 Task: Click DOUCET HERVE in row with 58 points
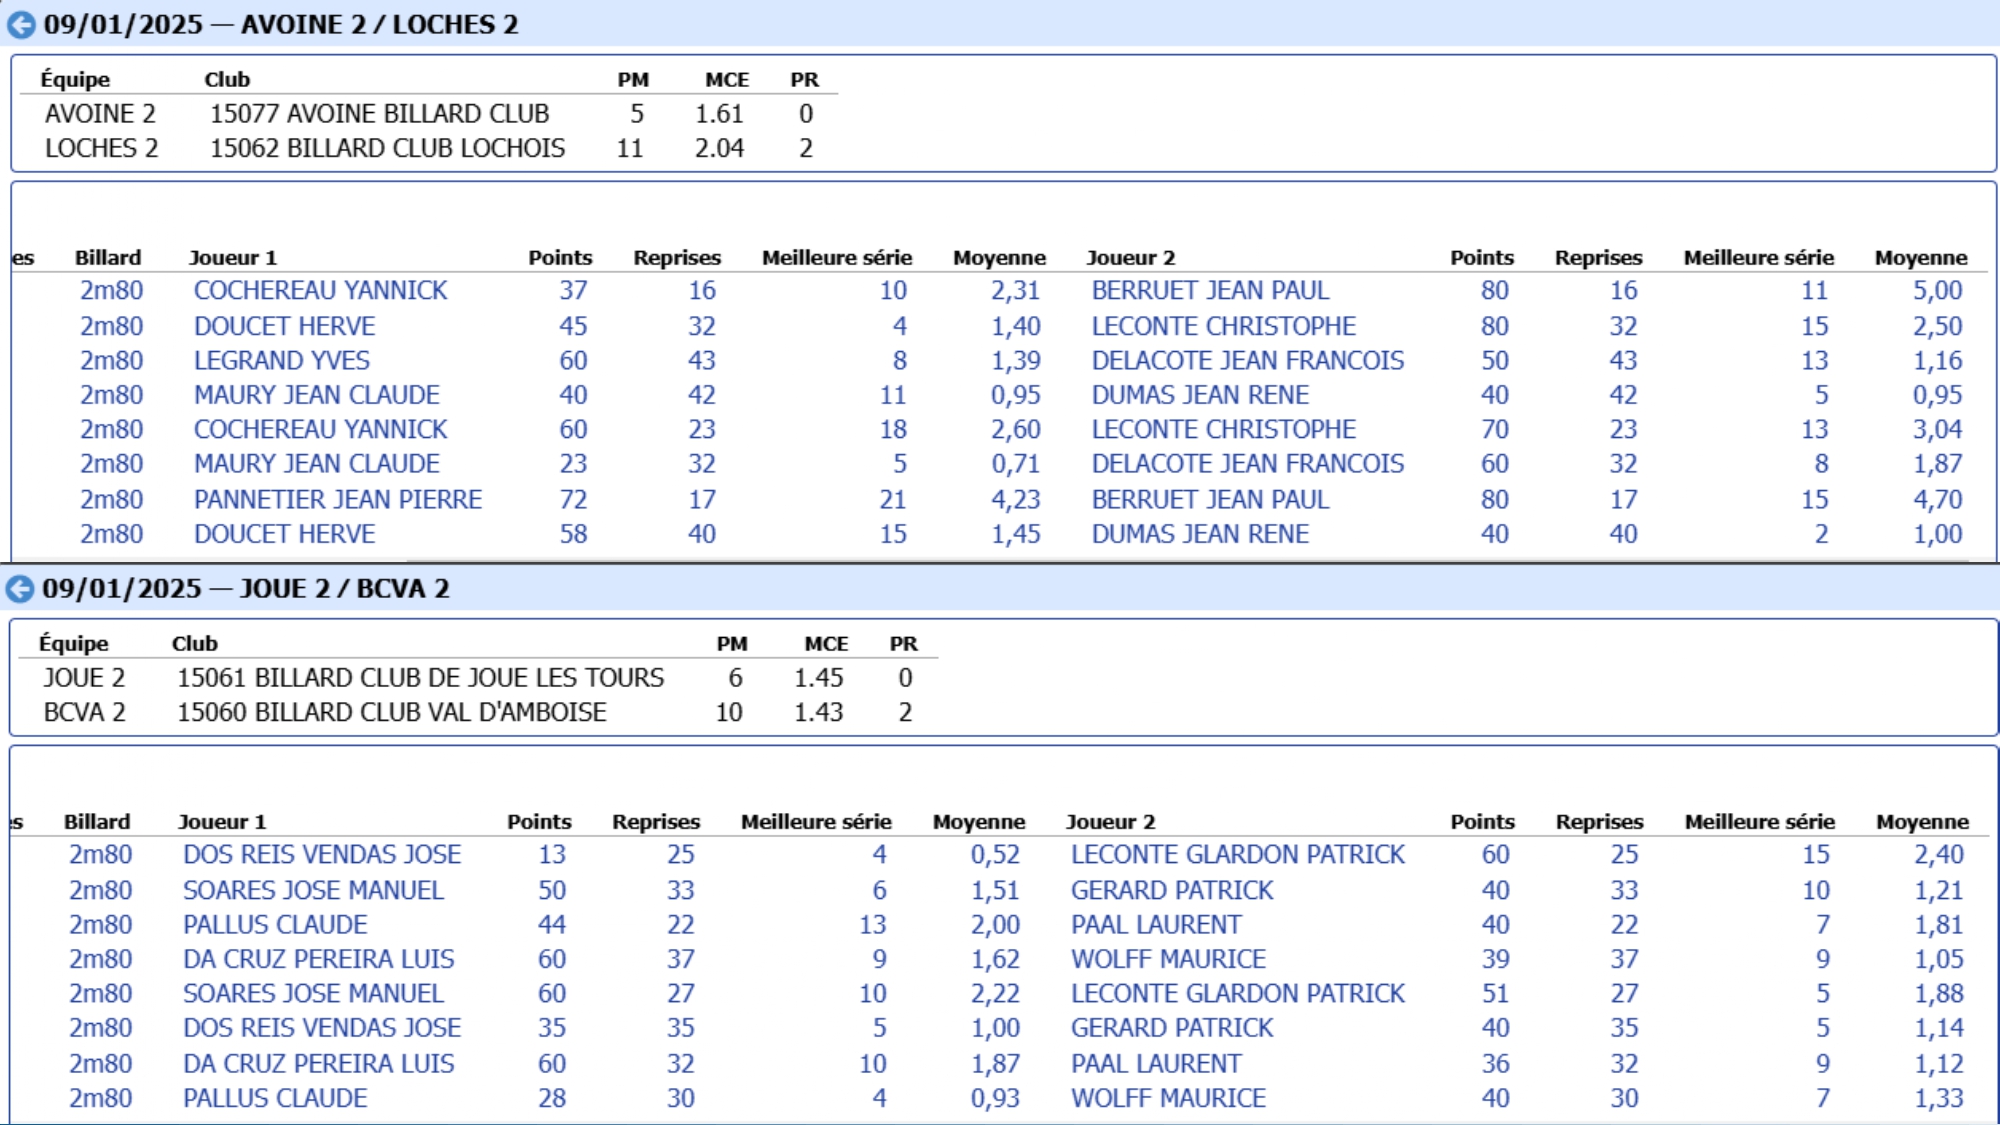(x=284, y=534)
